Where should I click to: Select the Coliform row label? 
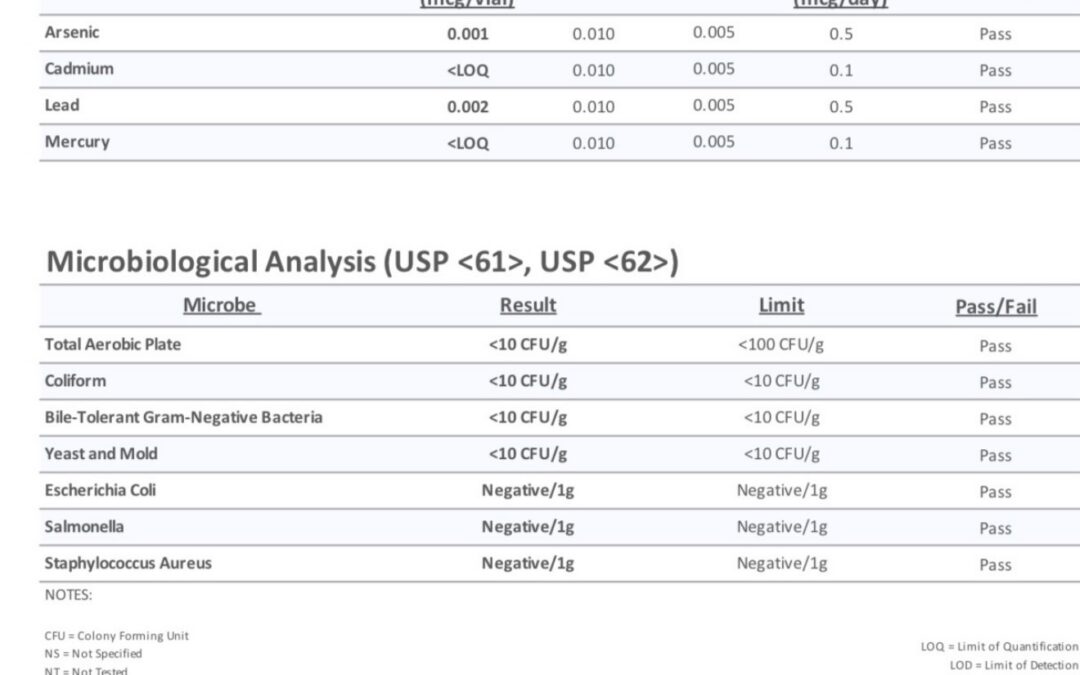pyautogui.click(x=75, y=381)
